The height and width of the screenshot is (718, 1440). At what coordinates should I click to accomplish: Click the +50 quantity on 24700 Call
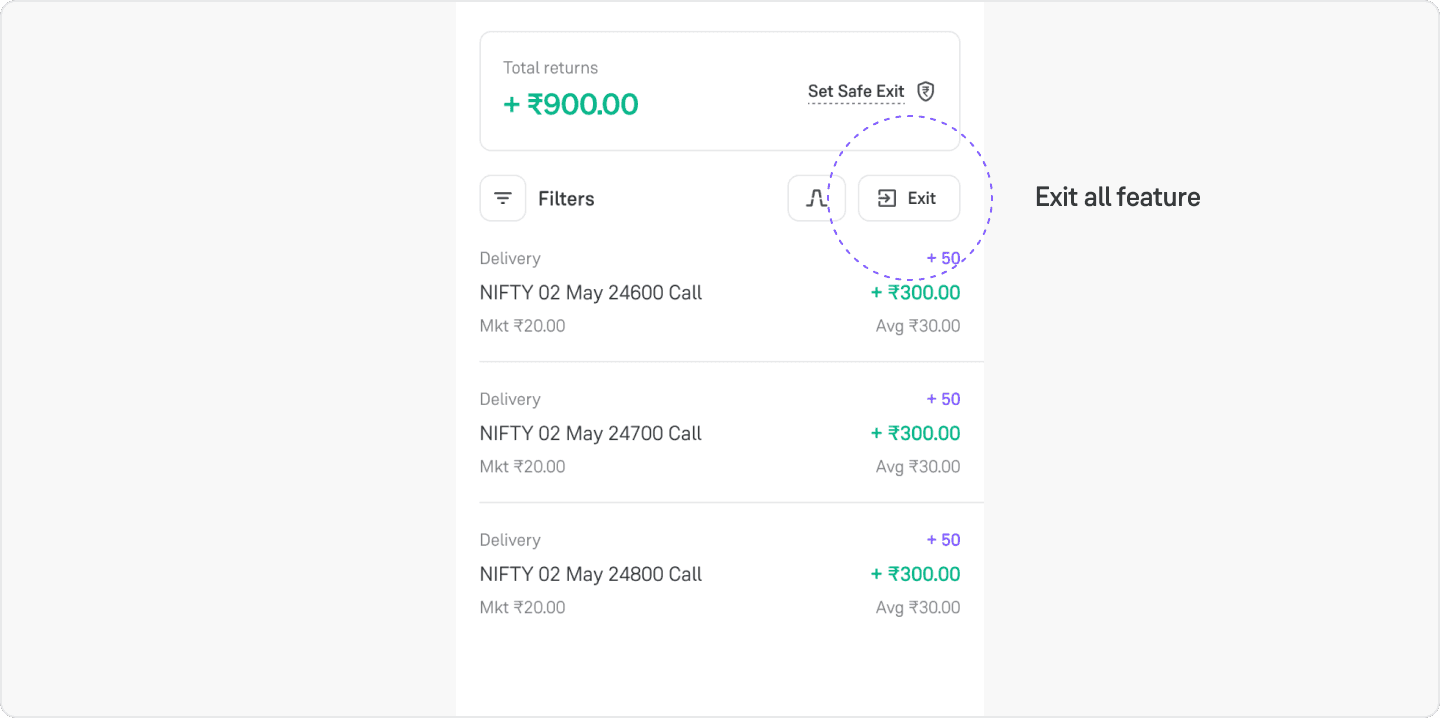pyautogui.click(x=943, y=399)
